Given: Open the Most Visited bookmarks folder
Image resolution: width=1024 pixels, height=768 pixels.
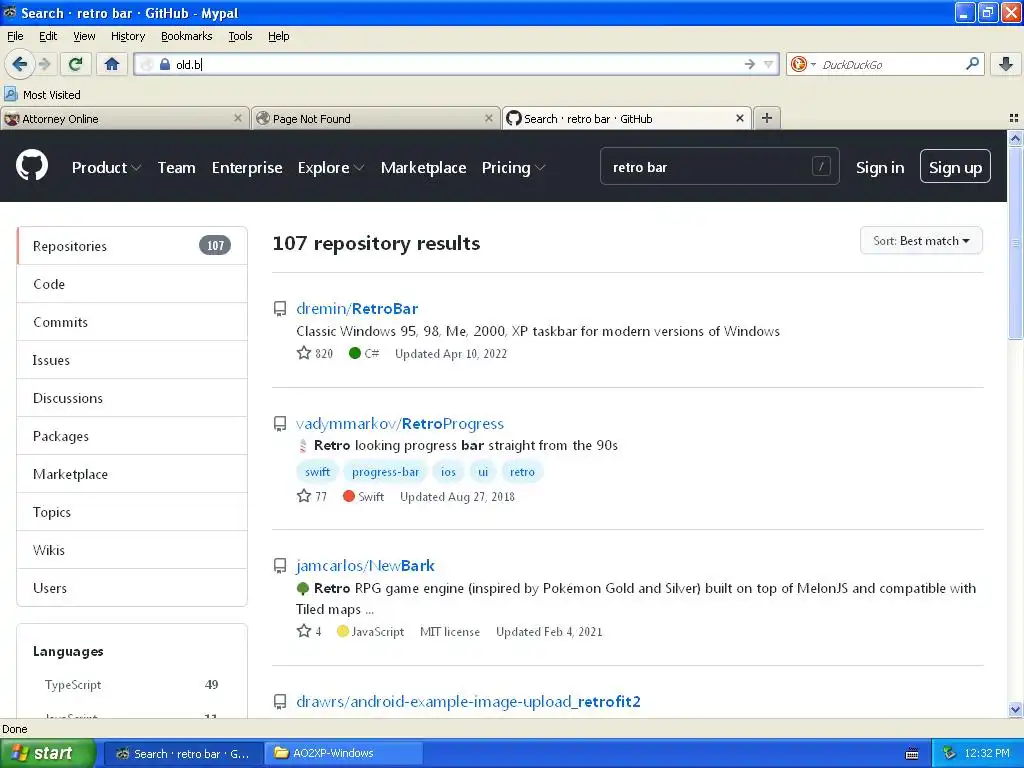Looking at the screenshot, I should 42,95.
